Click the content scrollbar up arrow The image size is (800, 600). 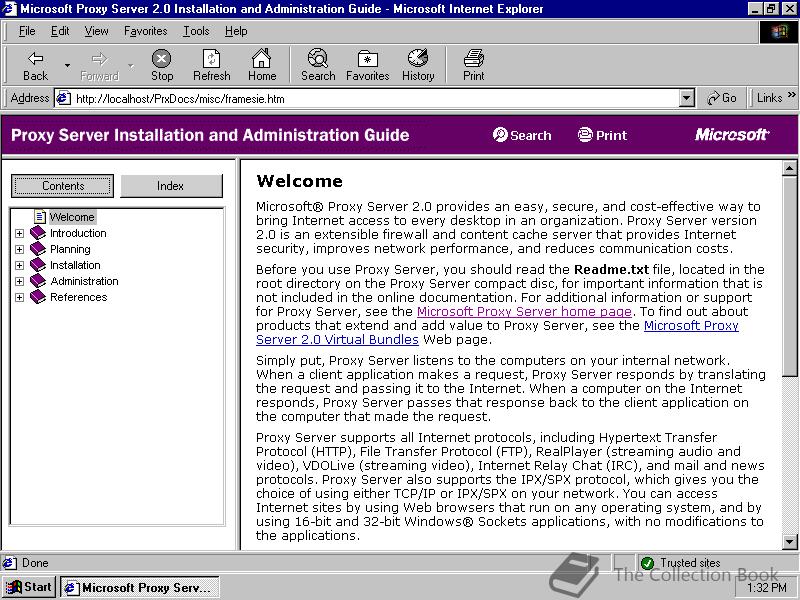pos(789,168)
